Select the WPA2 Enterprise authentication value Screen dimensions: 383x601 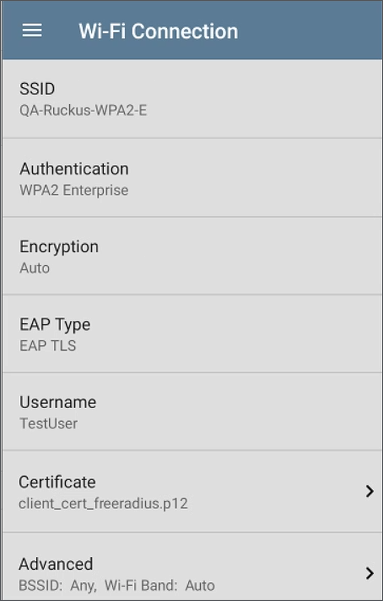74,190
